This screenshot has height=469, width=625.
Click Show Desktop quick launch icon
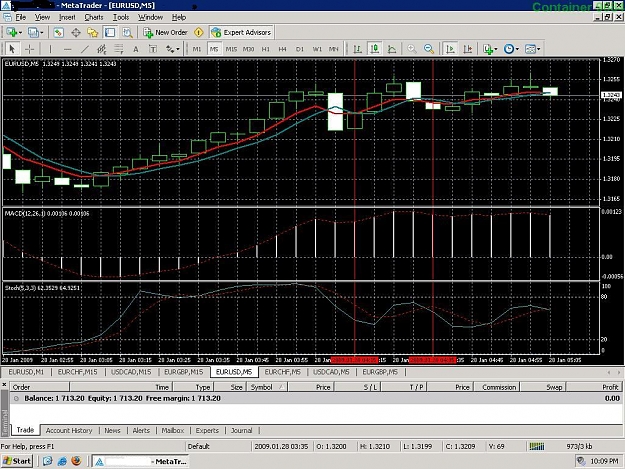pos(48,461)
